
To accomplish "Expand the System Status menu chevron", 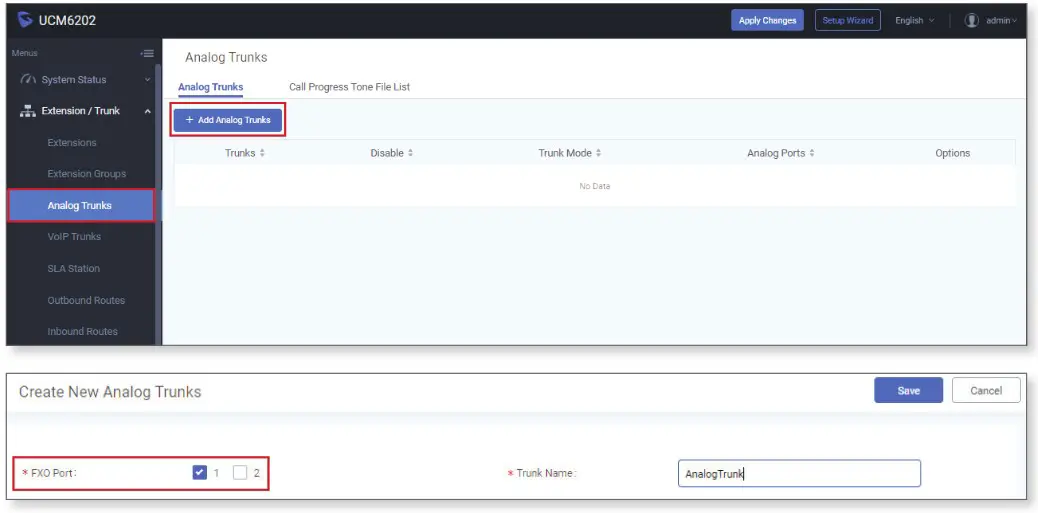I will point(147,80).
